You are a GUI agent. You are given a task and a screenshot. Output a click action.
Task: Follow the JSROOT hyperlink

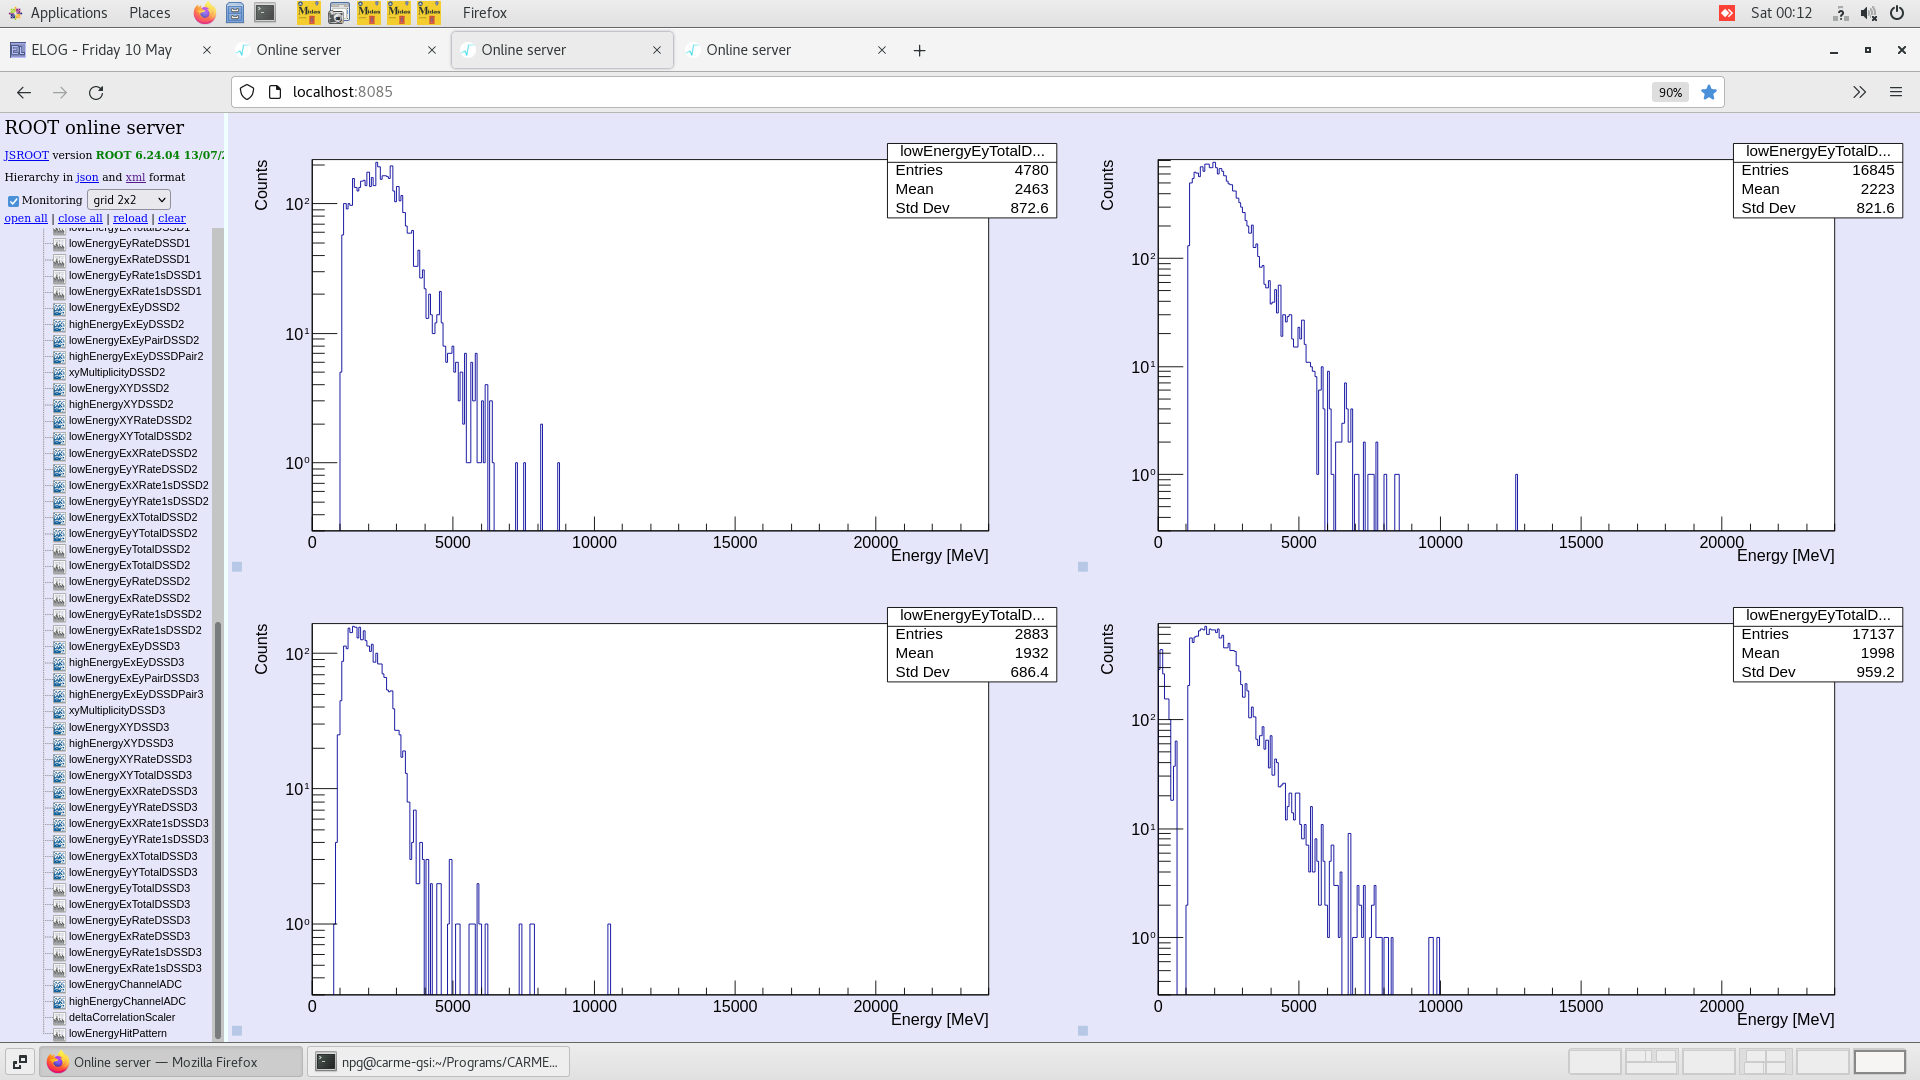pos(26,155)
